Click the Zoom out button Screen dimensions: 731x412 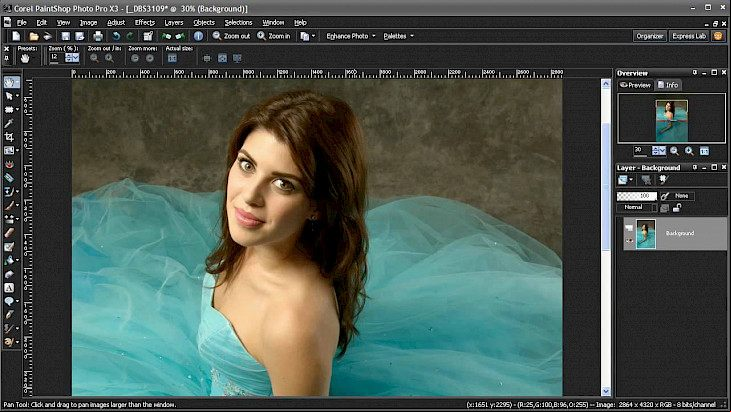231,36
